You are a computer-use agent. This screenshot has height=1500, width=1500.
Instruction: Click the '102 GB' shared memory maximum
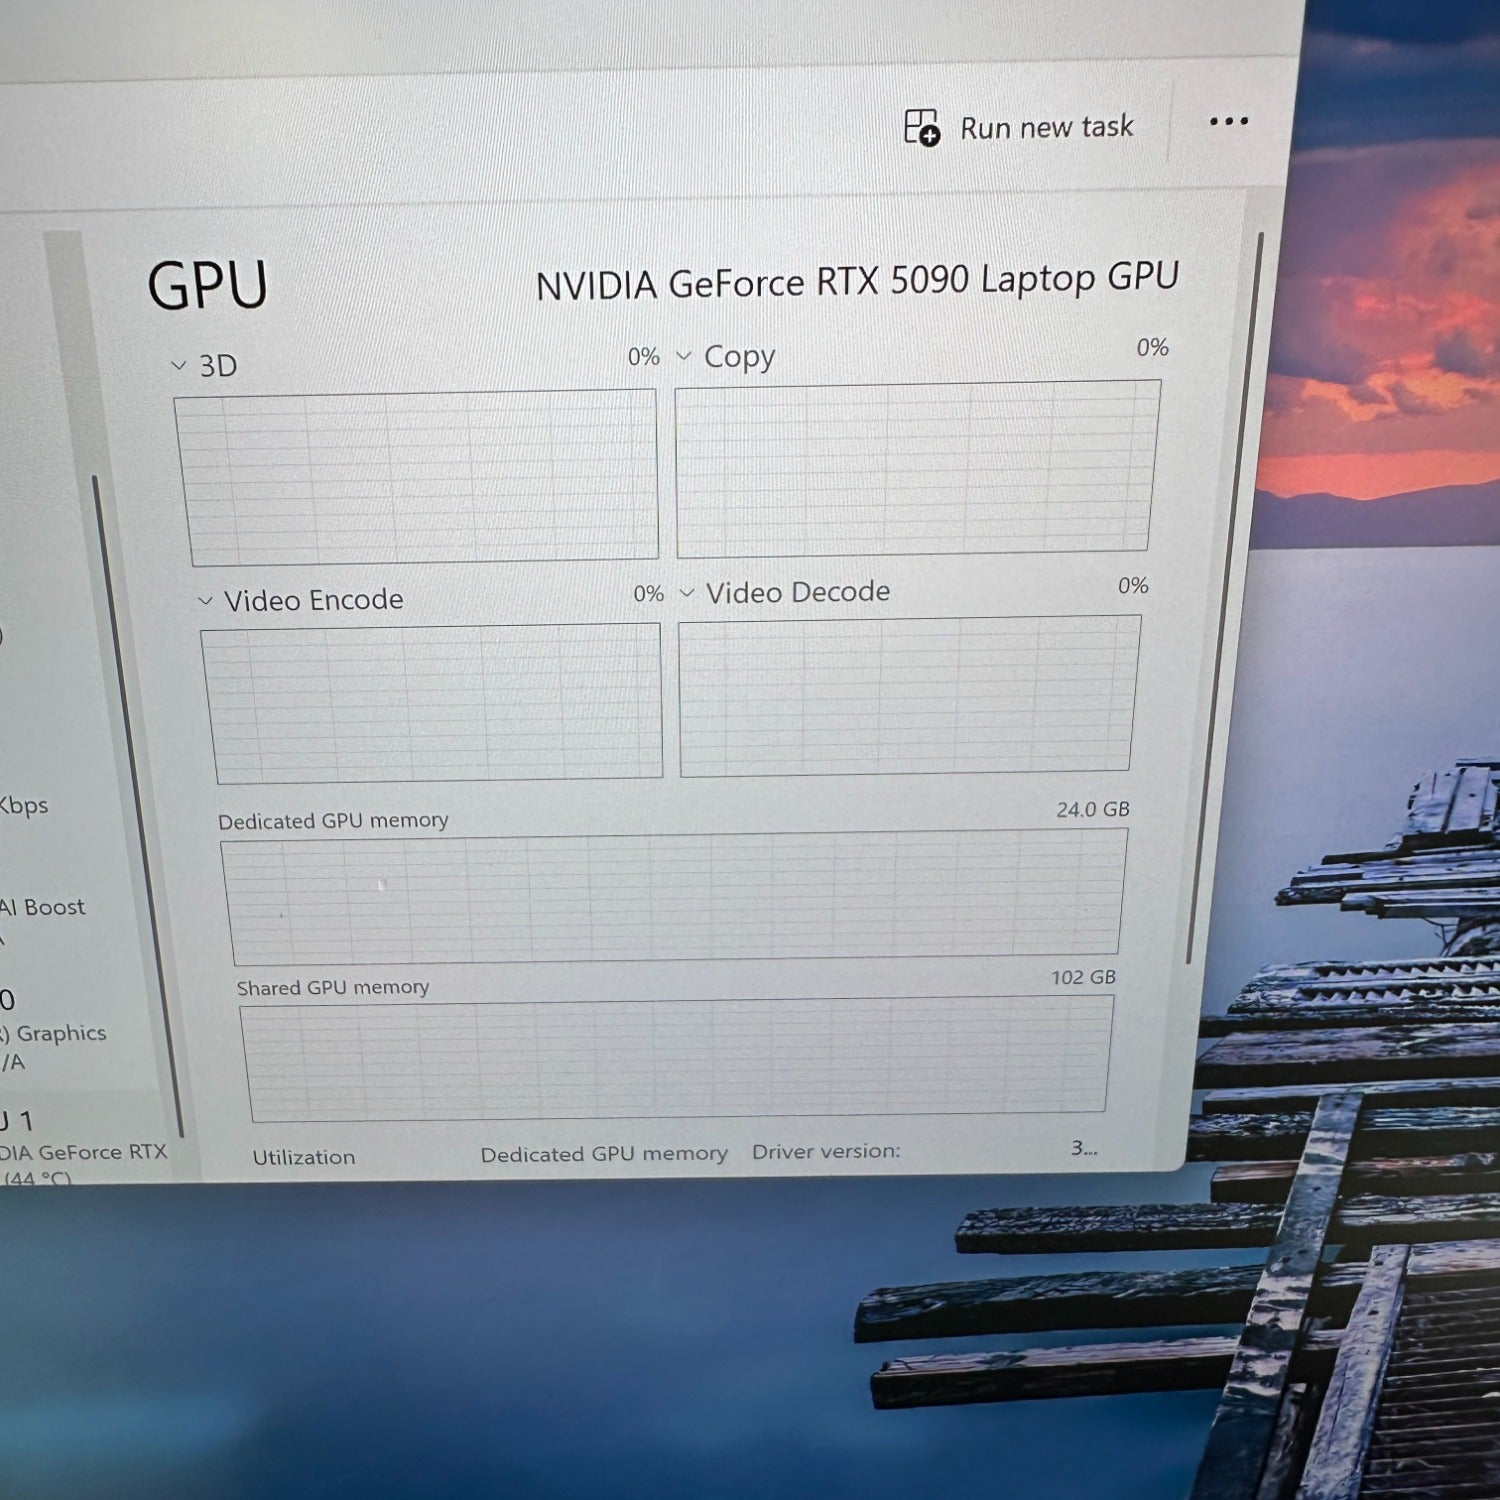[1083, 977]
